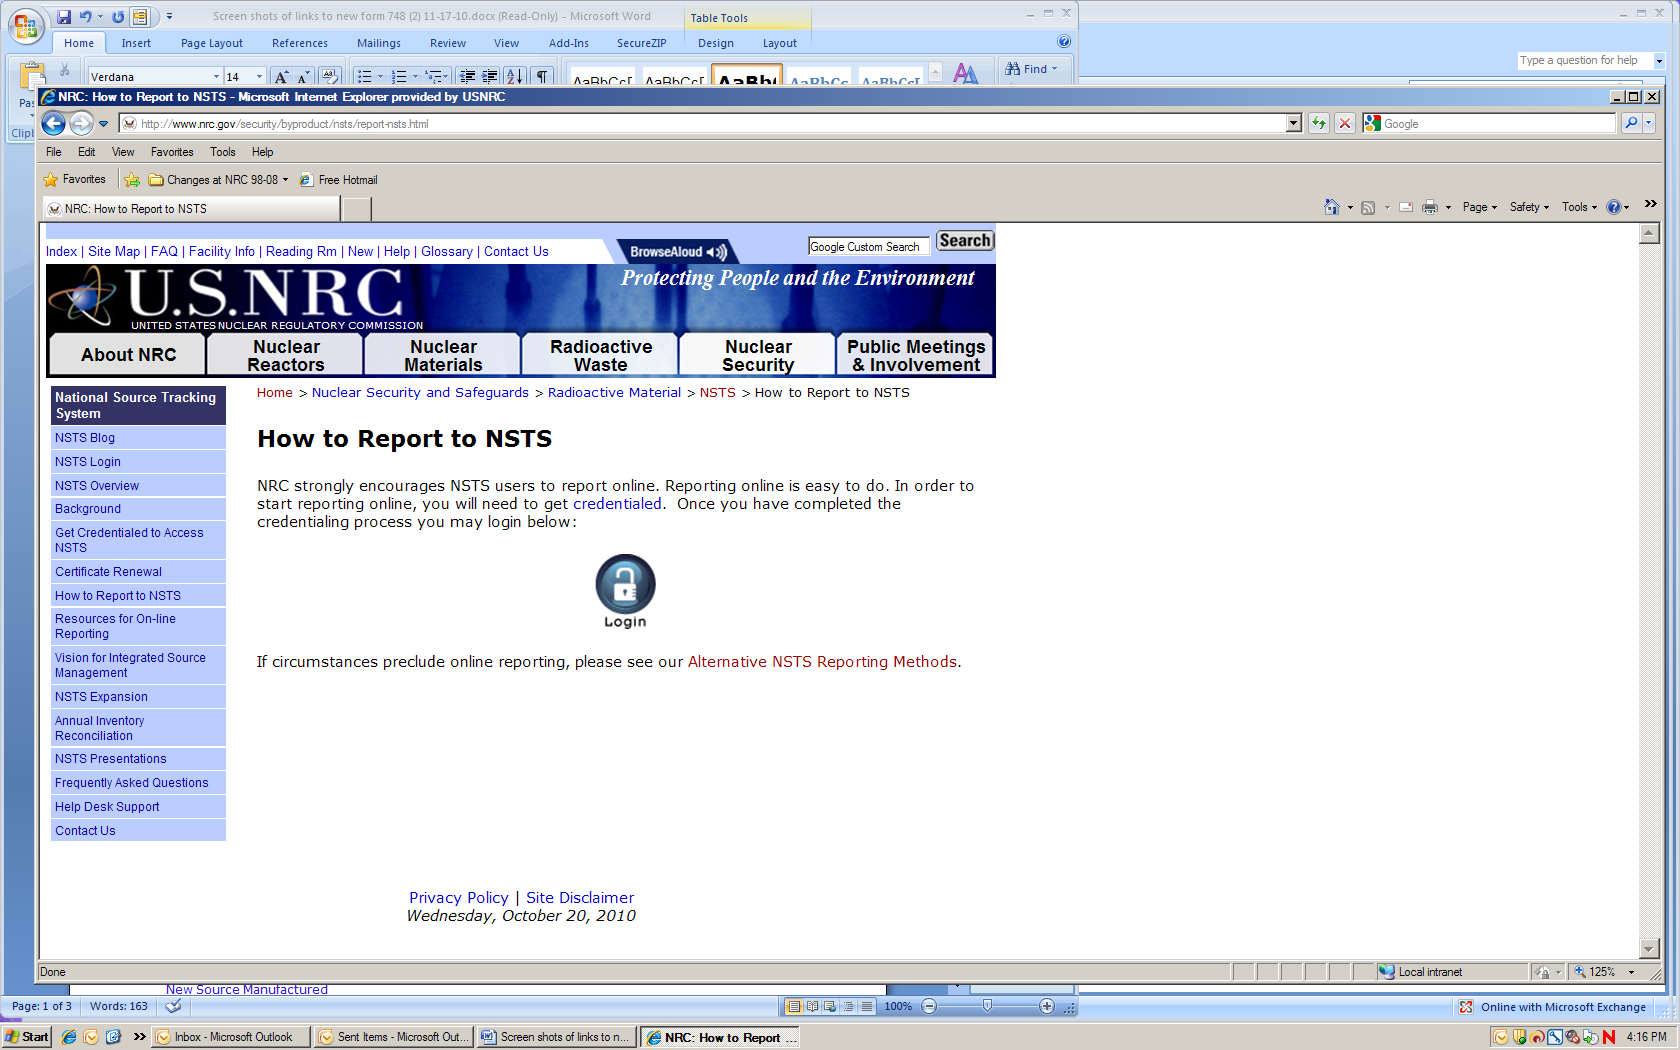Viewport: 1680px width, 1050px height.
Task: Stop loading with the red X button
Action: (1345, 123)
